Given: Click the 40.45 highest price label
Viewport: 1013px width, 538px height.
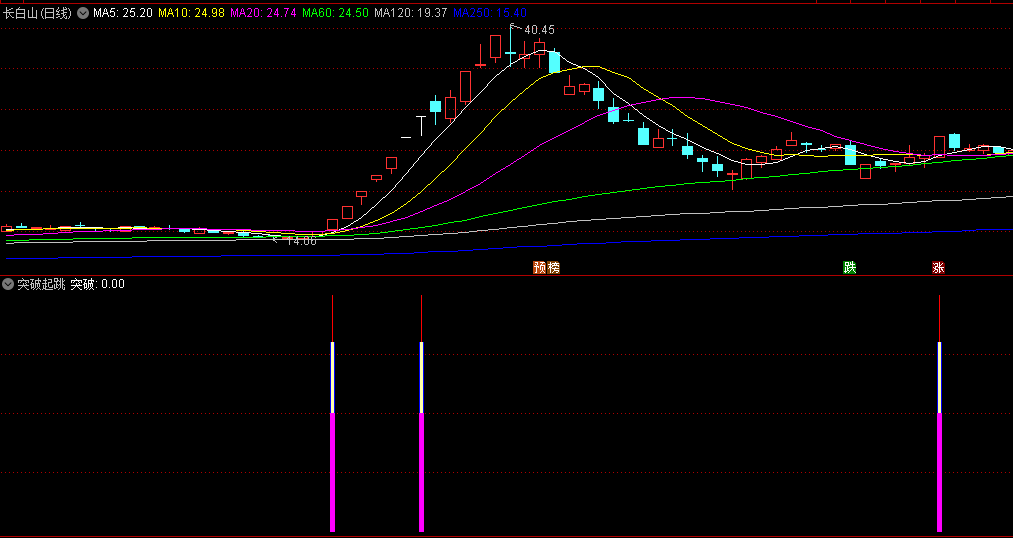Looking at the screenshot, I should tap(538, 30).
